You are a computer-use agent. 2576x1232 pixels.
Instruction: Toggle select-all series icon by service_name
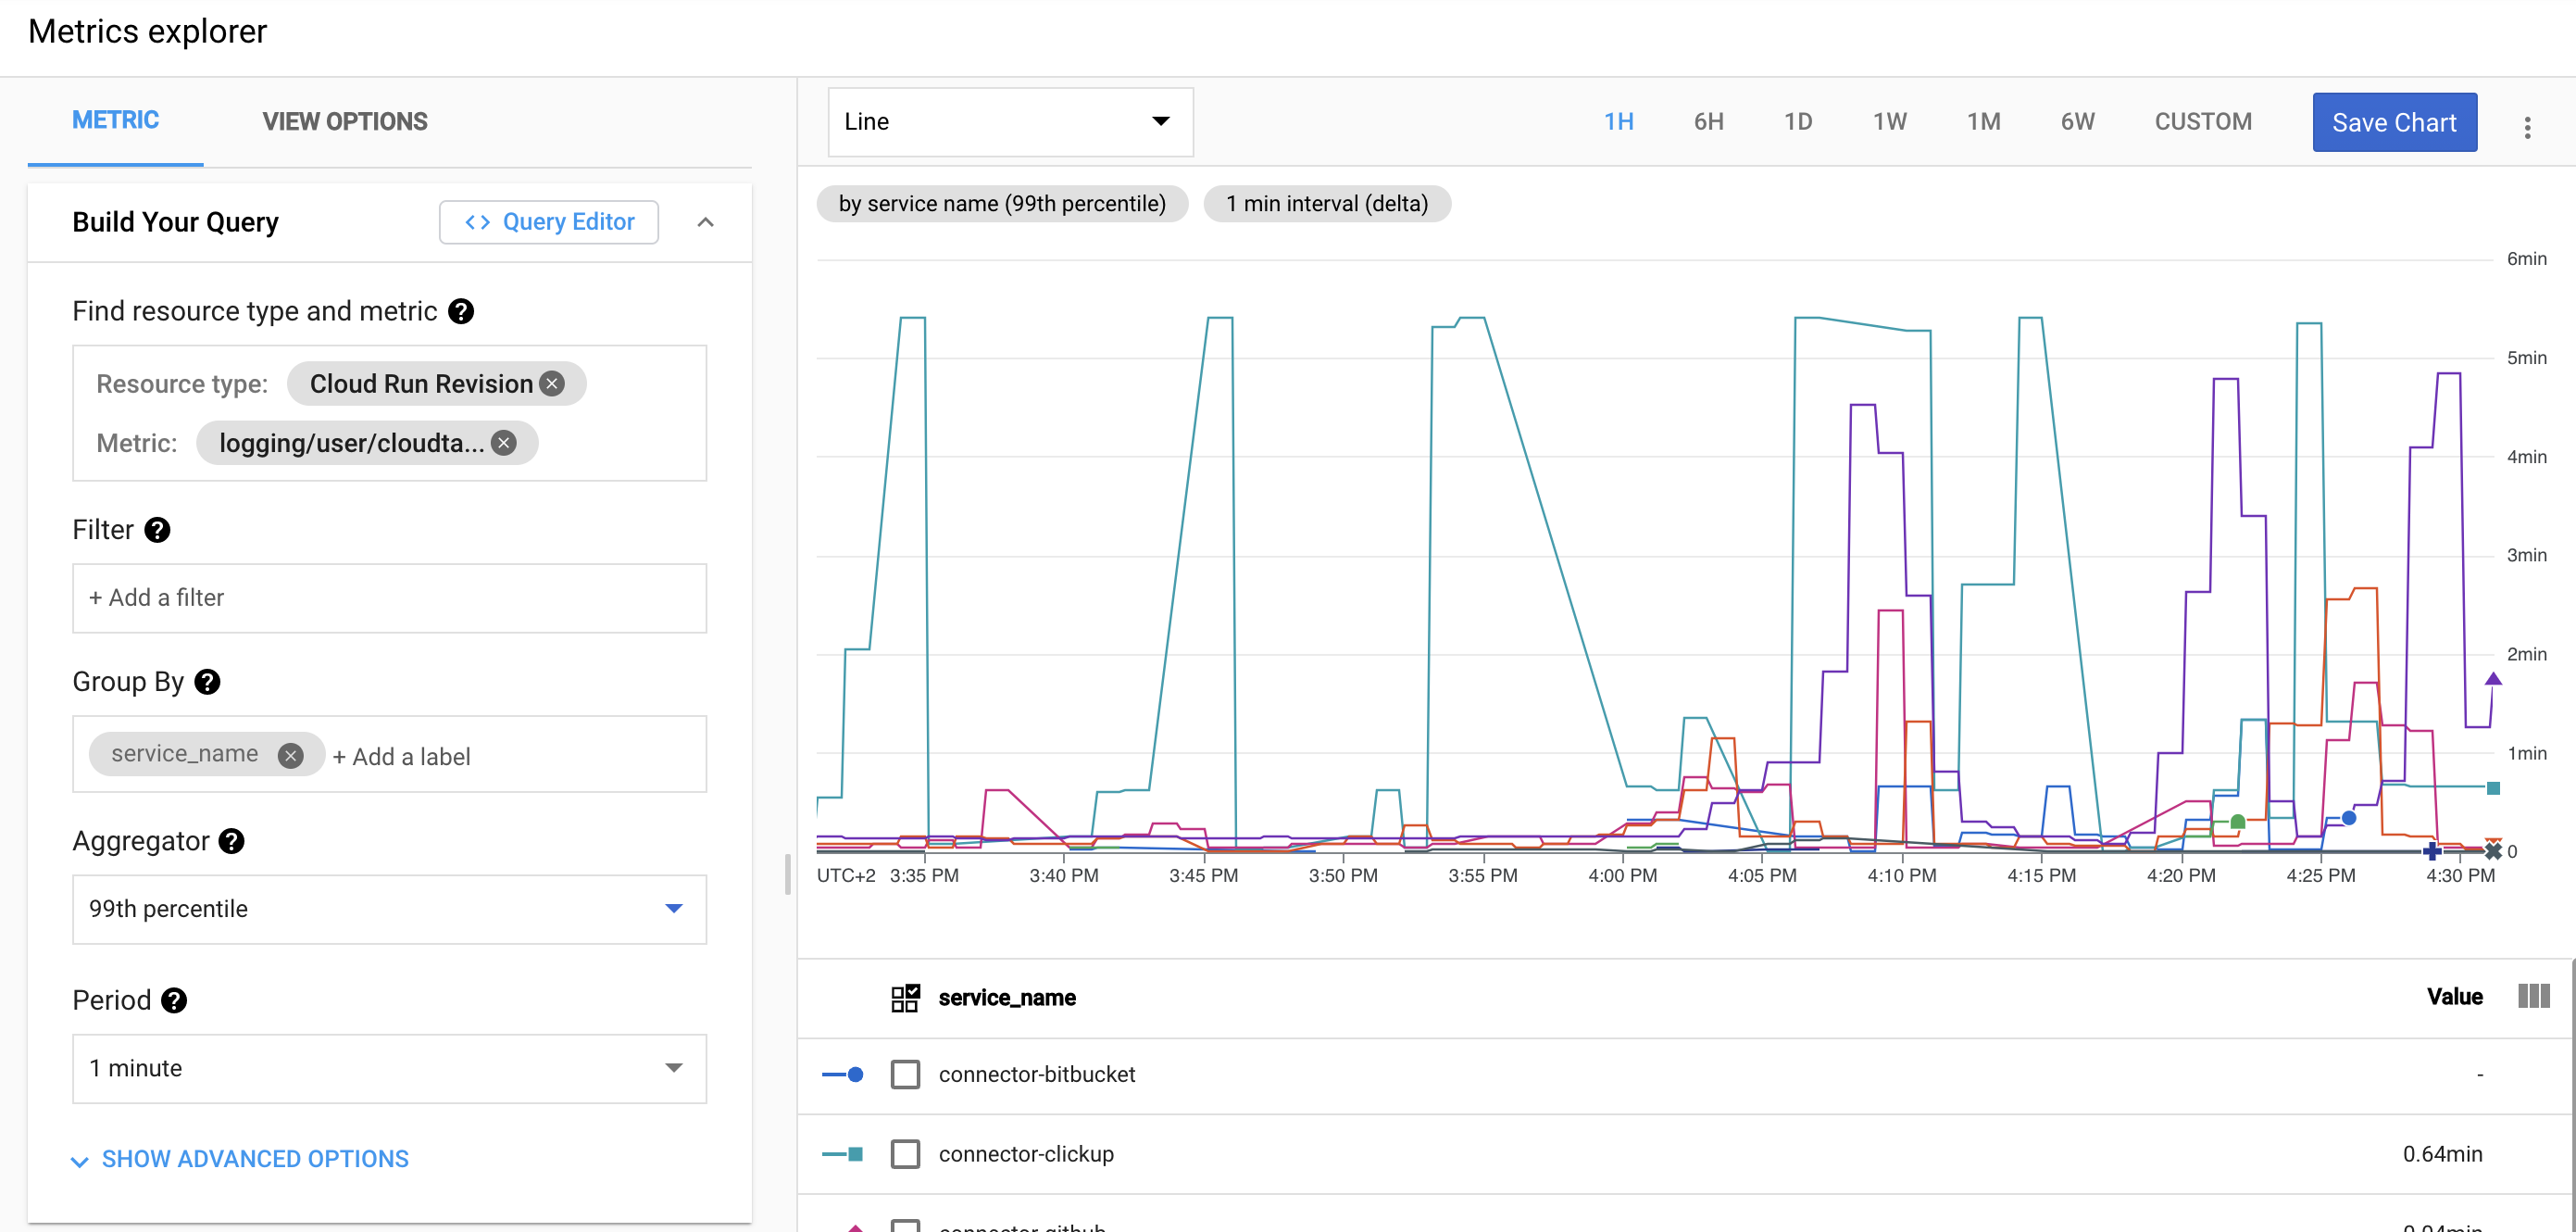tap(905, 997)
